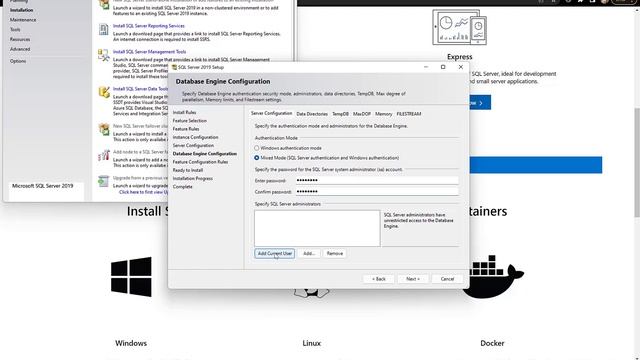Click the Complete step
Viewport: 640px width, 360px height.
[182, 187]
